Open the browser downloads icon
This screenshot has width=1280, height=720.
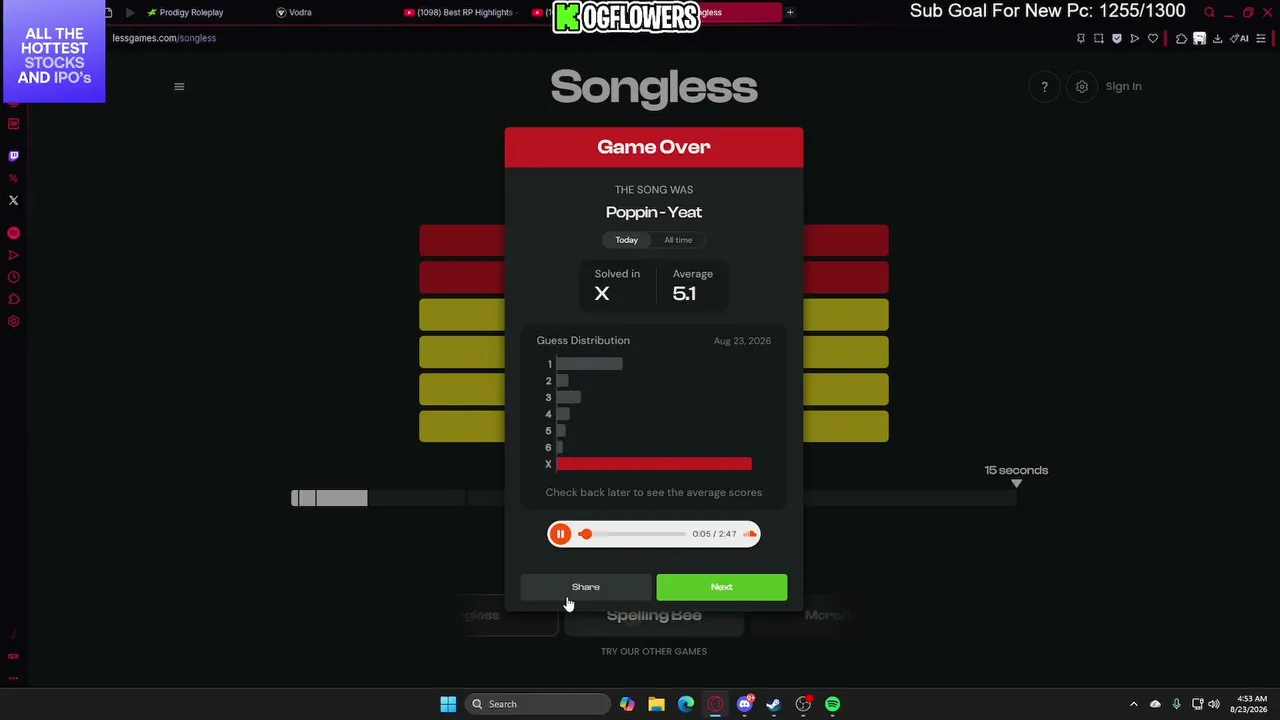click(x=1217, y=38)
